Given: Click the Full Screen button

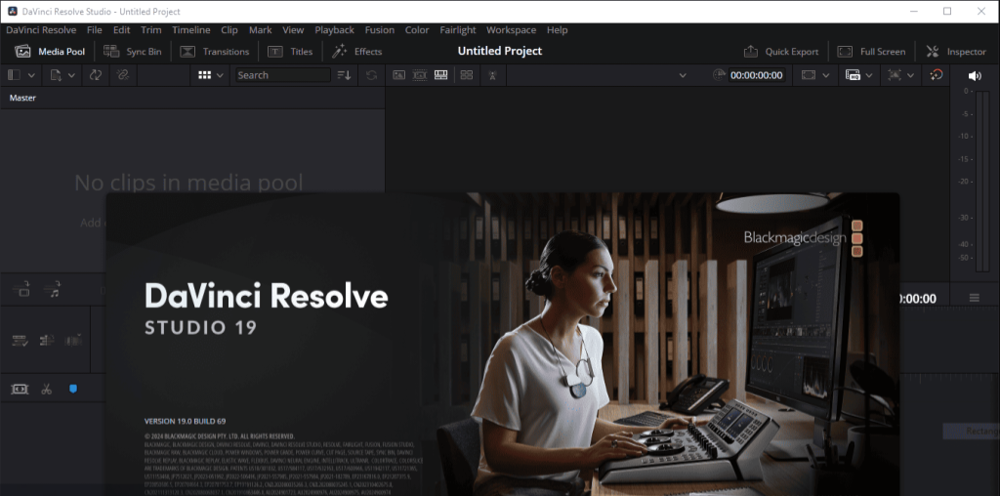Looking at the screenshot, I should pos(871,51).
